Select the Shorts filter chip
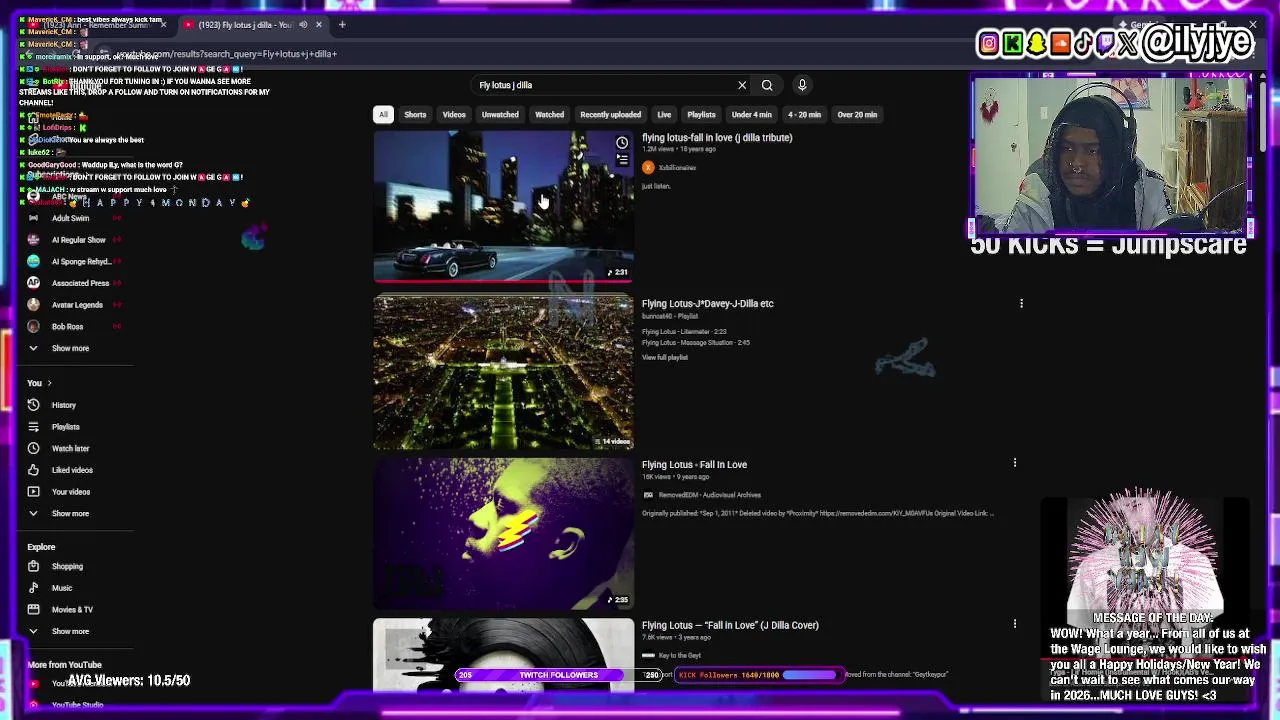The width and height of the screenshot is (1280, 720). (415, 115)
